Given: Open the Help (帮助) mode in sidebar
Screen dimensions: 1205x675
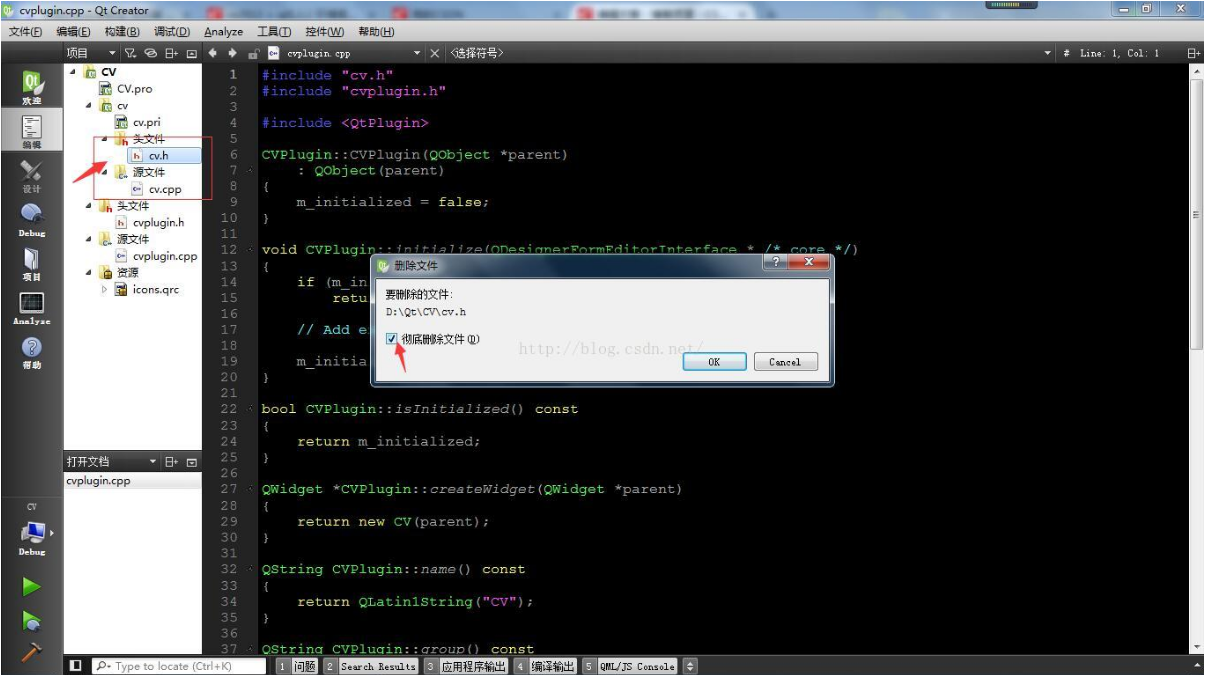Looking at the screenshot, I should (x=32, y=352).
